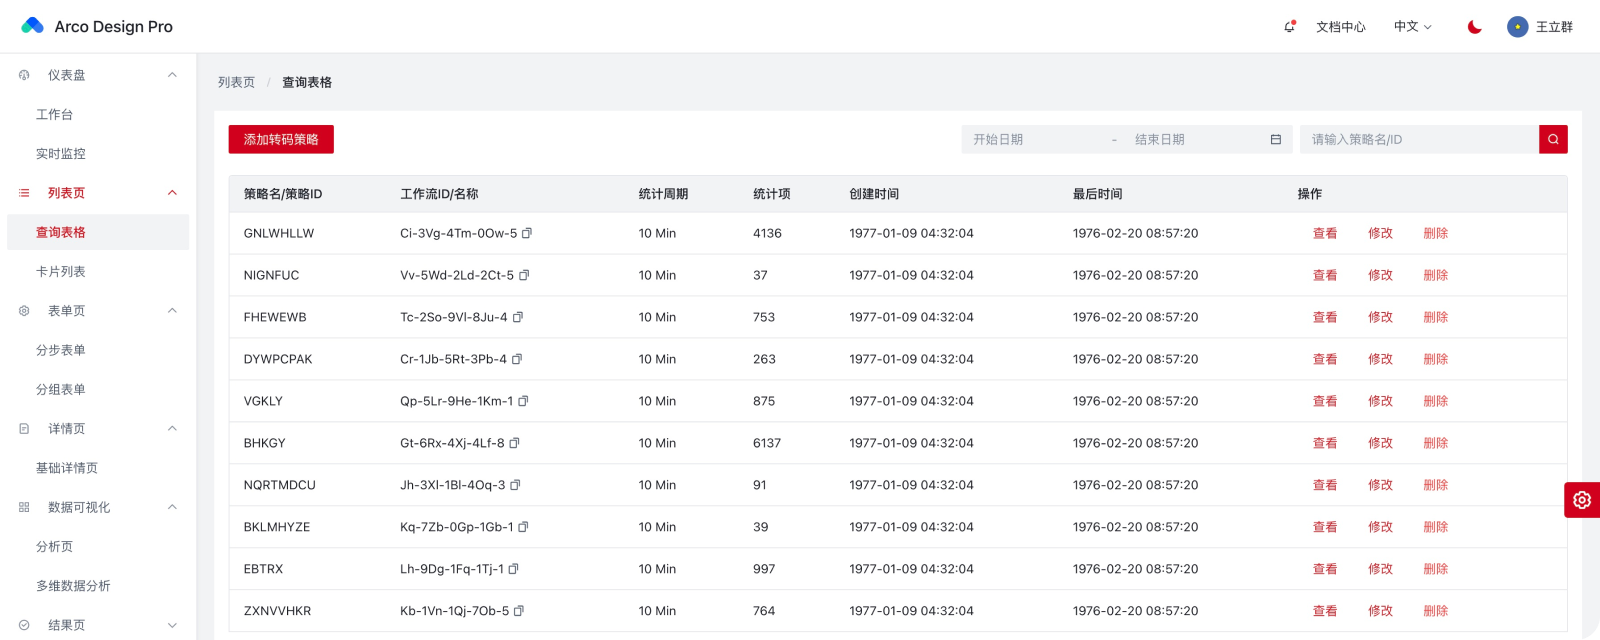
Task: Open the user avatar for 王立群
Action: tap(1517, 27)
